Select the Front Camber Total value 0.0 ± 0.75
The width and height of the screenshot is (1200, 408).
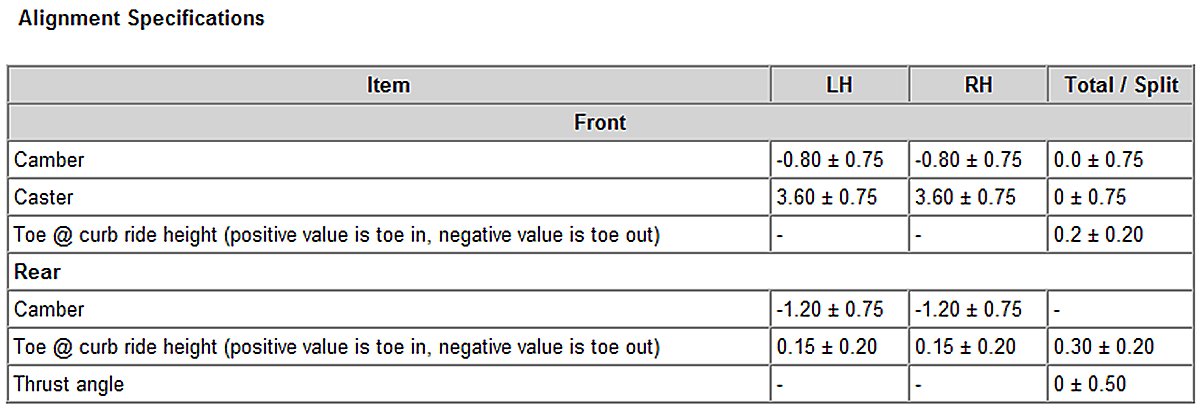pyautogui.click(x=1099, y=160)
